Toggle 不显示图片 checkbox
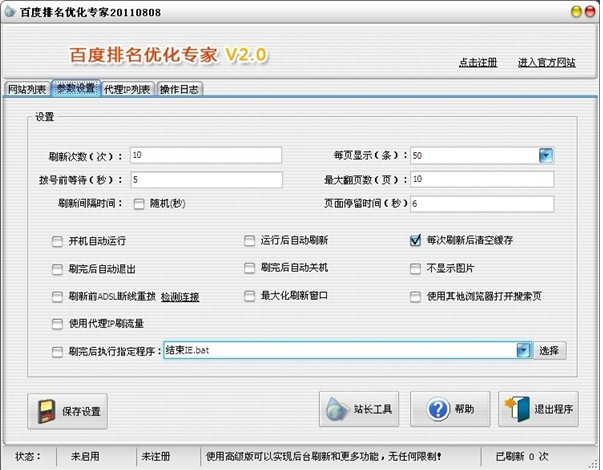This screenshot has width=603, height=470. click(x=415, y=268)
